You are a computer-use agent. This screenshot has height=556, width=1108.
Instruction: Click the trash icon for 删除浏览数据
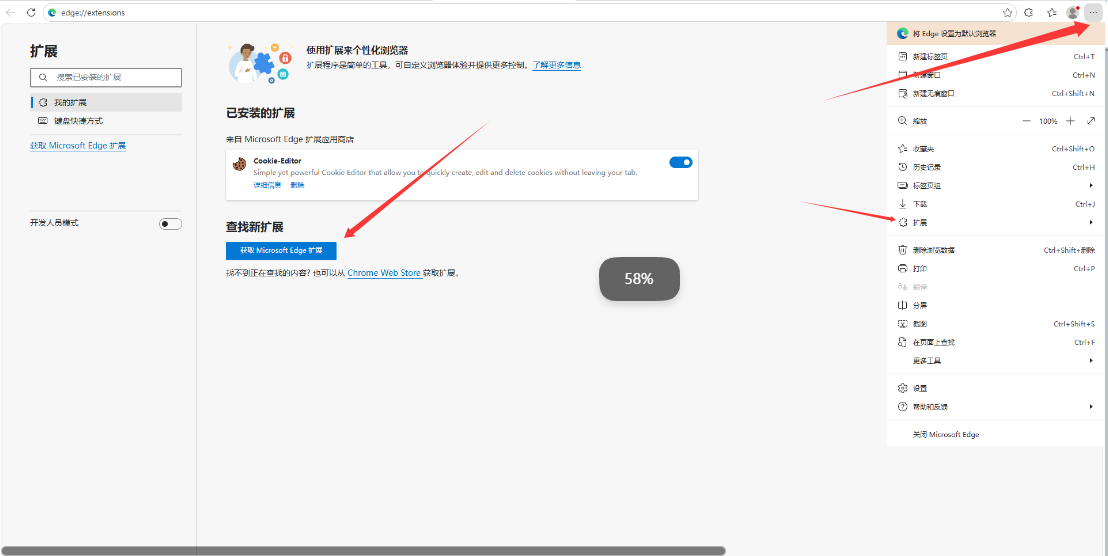902,250
